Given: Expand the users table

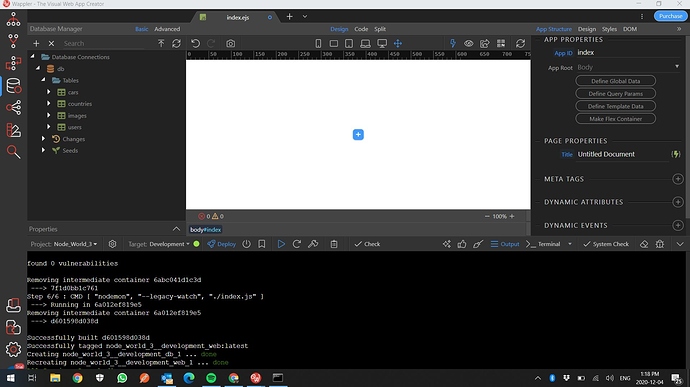Looking at the screenshot, I should point(49,127).
